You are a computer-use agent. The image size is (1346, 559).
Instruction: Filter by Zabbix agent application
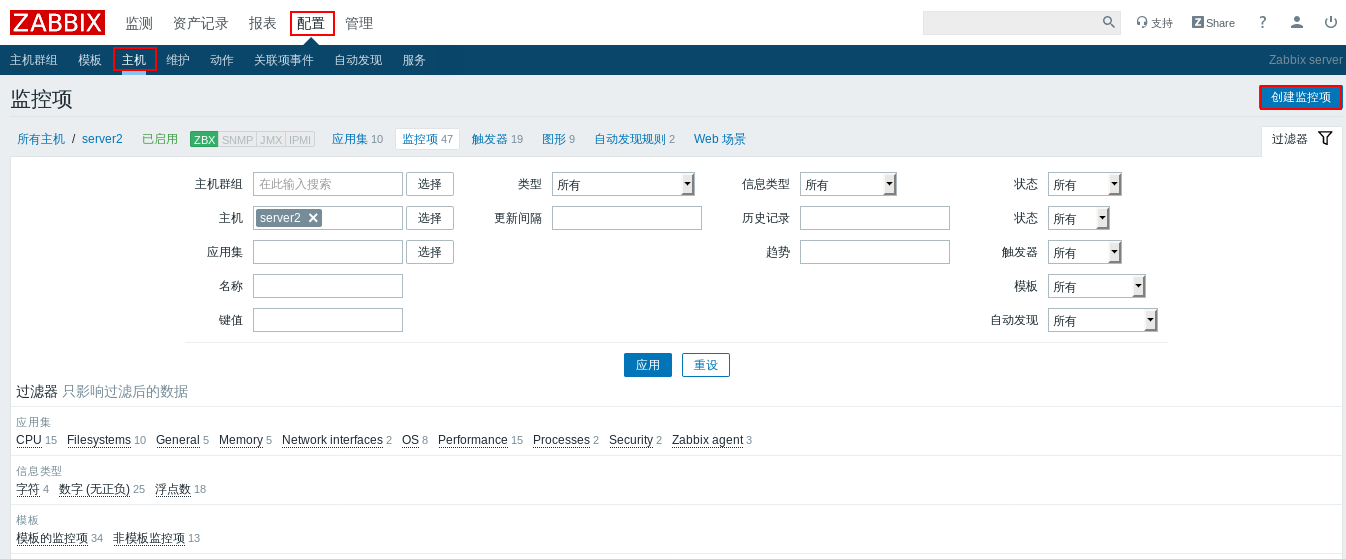click(x=707, y=440)
